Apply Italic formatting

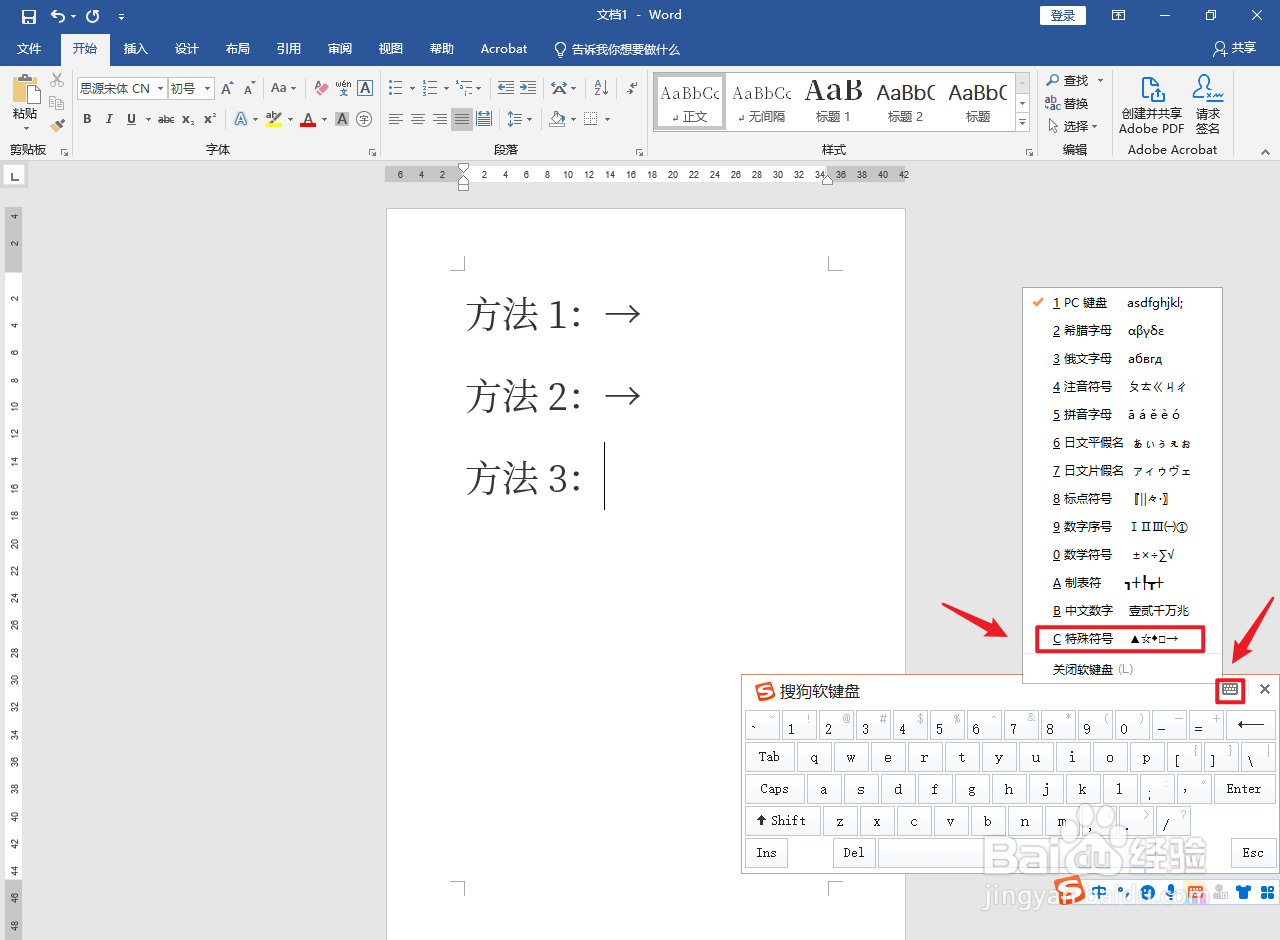coord(108,119)
